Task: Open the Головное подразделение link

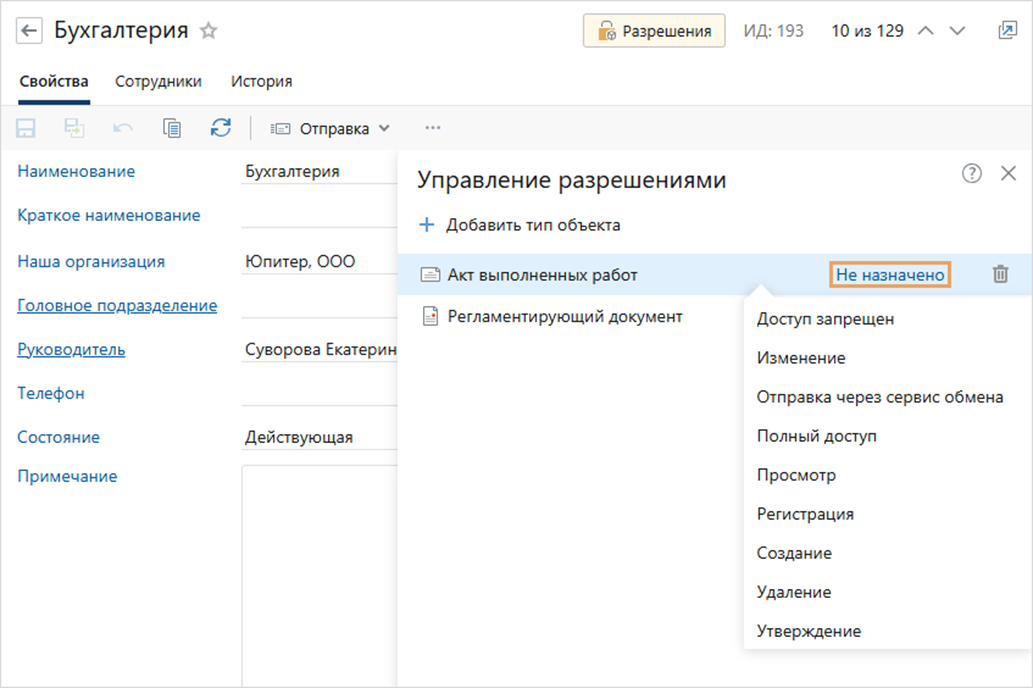Action: [117, 305]
